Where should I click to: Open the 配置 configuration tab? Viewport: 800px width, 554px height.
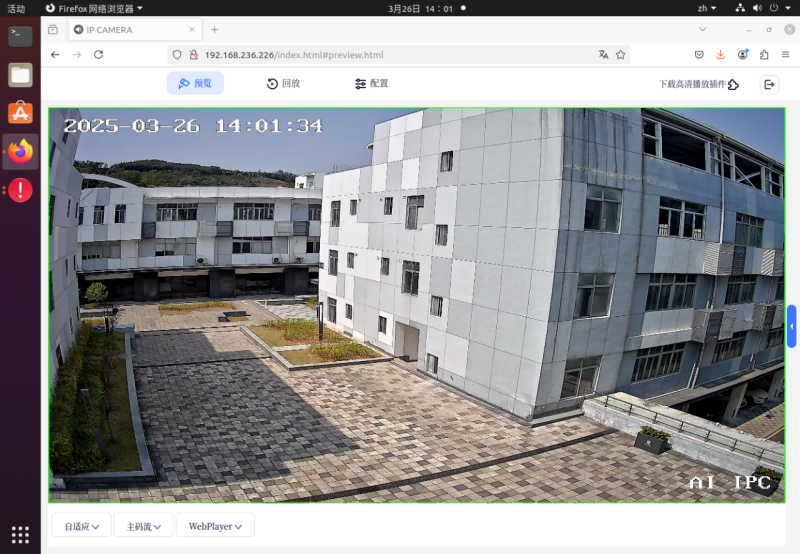coord(371,83)
